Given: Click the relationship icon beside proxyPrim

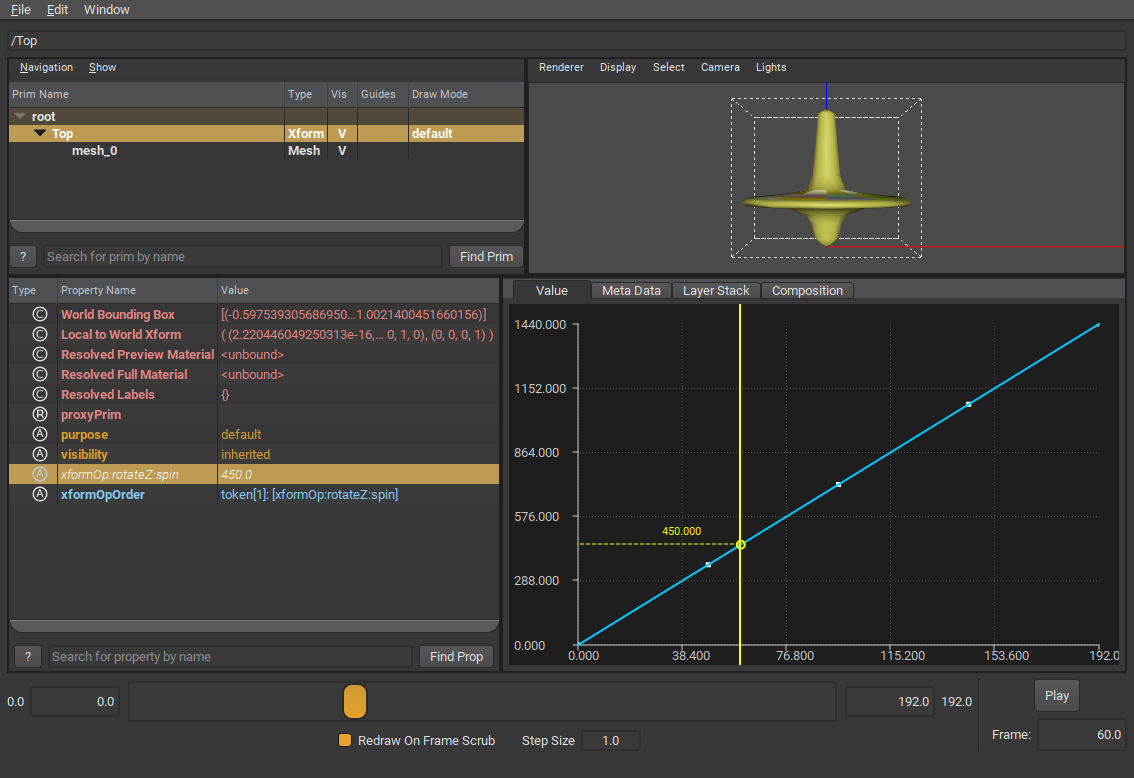Looking at the screenshot, I should [40, 414].
